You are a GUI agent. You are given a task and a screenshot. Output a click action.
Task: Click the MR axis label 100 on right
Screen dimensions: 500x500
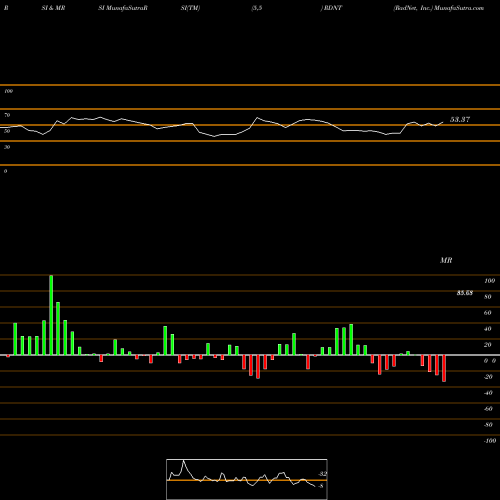tap(489, 281)
